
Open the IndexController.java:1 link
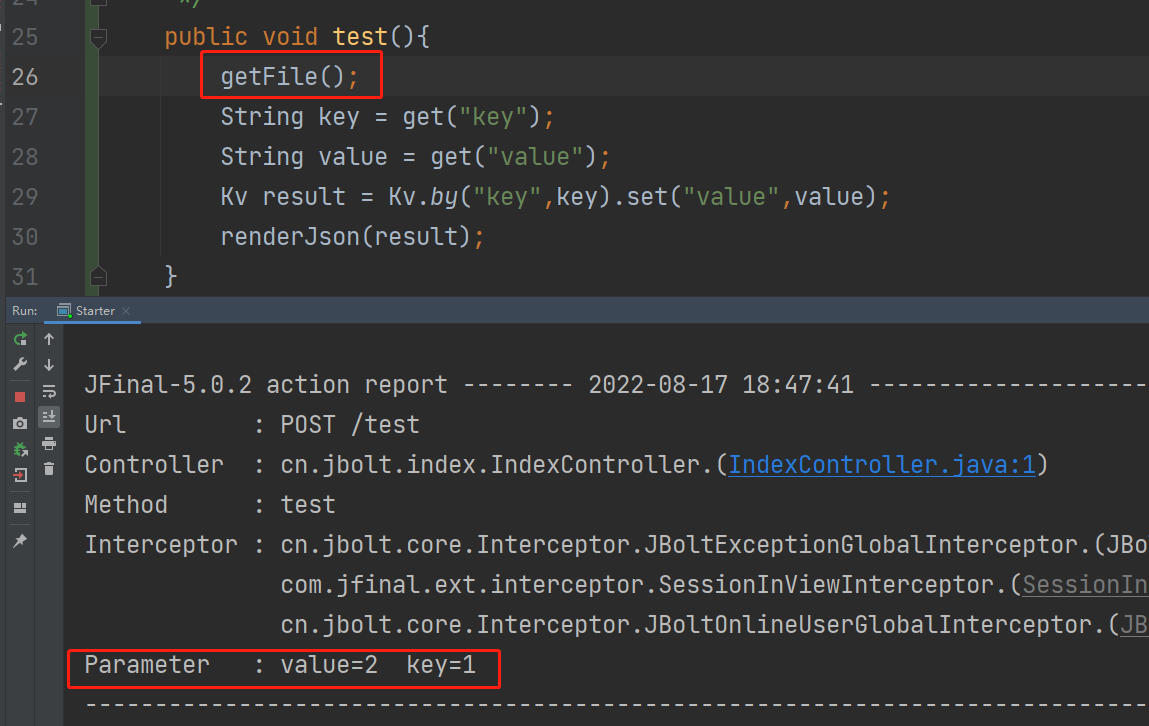click(x=882, y=464)
